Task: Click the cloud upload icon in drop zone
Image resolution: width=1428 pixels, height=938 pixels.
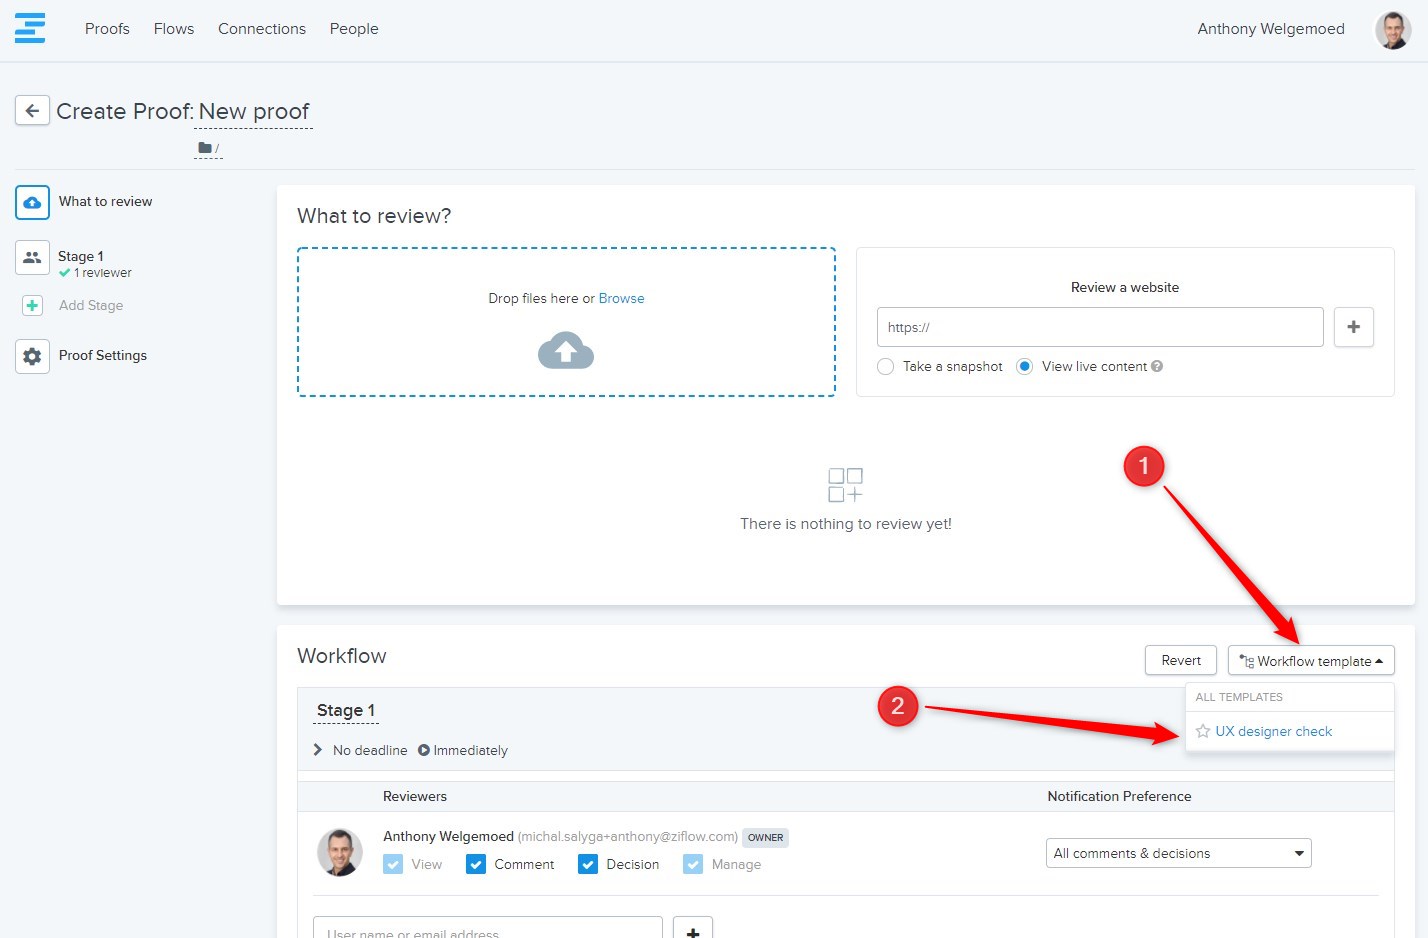Action: tap(566, 350)
